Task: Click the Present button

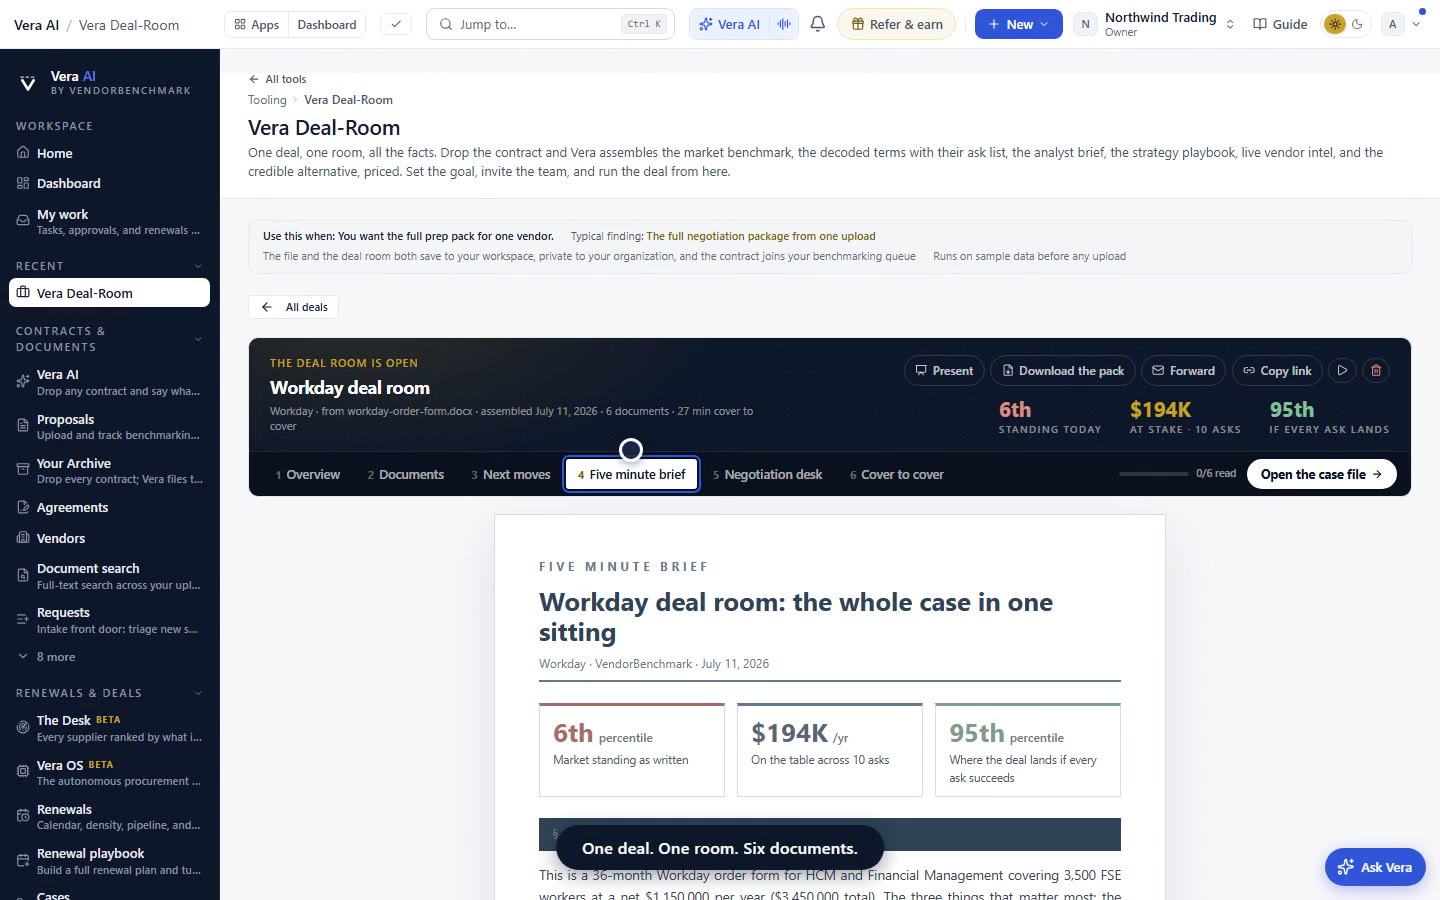Action: [x=944, y=370]
